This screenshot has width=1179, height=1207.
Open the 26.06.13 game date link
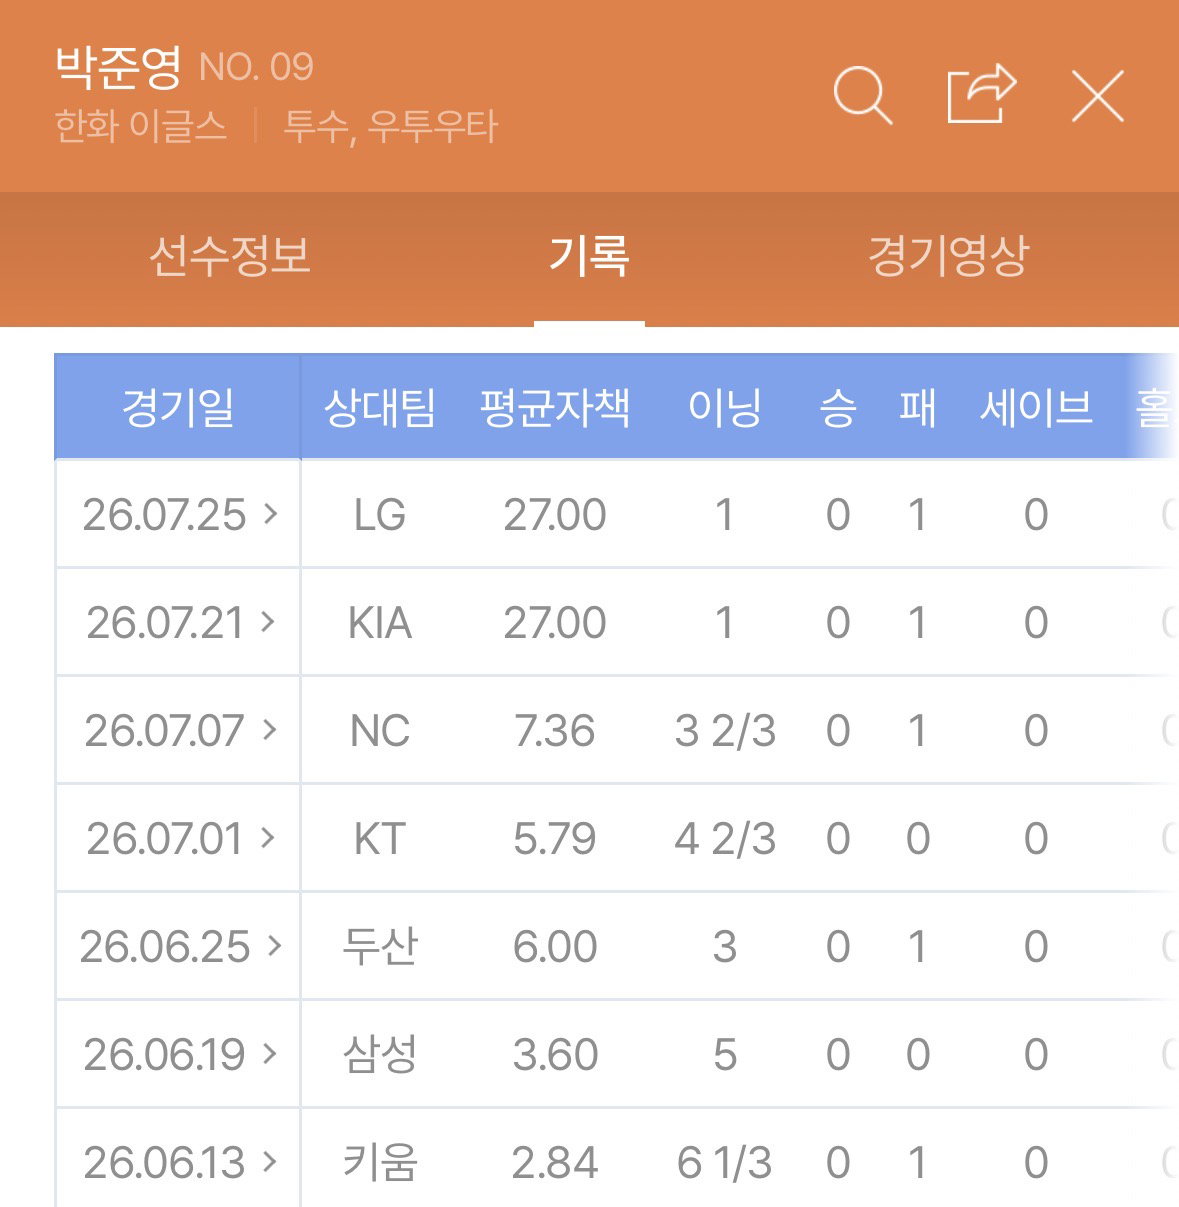[x=180, y=1162]
